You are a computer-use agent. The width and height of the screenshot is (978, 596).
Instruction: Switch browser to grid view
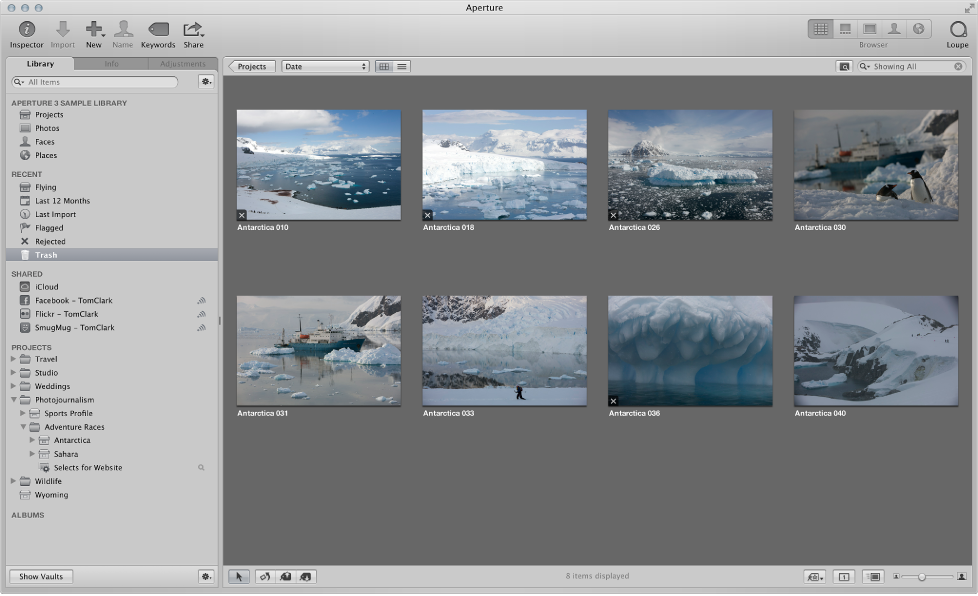[384, 67]
